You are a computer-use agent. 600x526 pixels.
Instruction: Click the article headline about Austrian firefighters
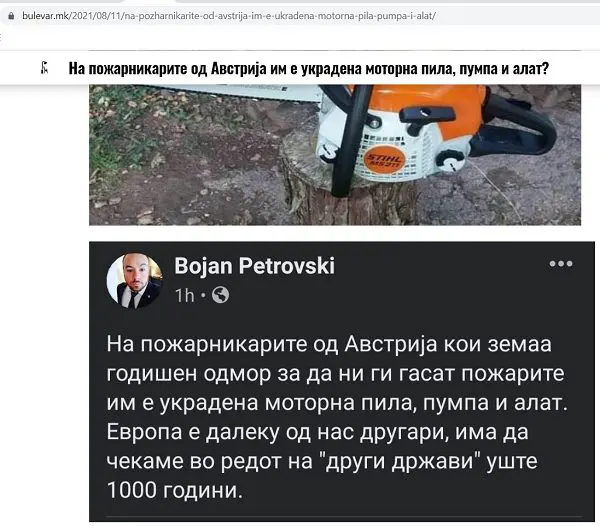308,68
